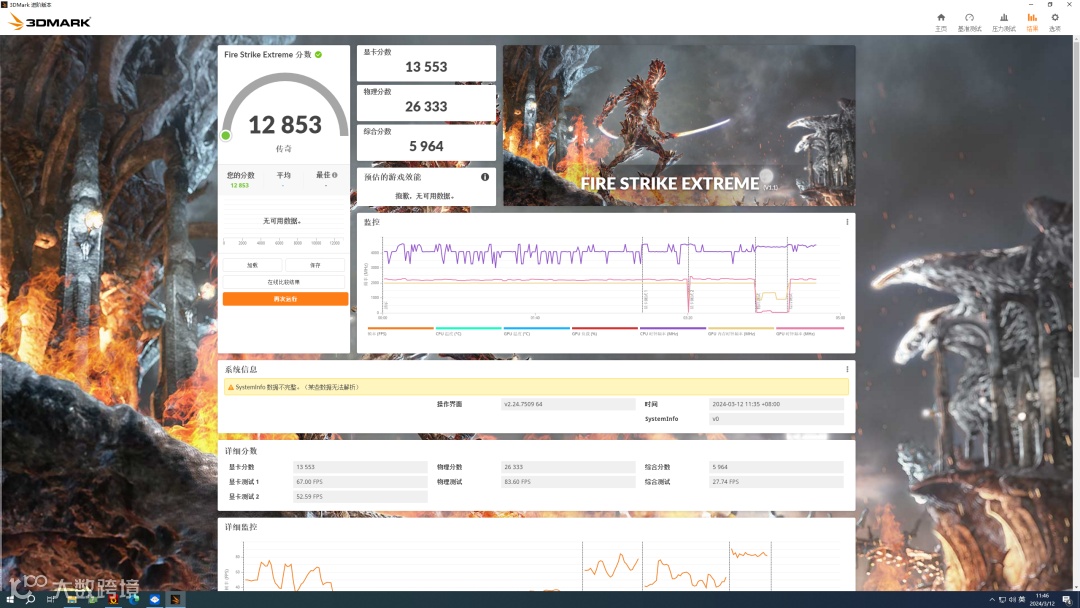Click the 3DMark taskbar icon
Image resolution: width=1080 pixels, height=608 pixels.
pos(175,600)
